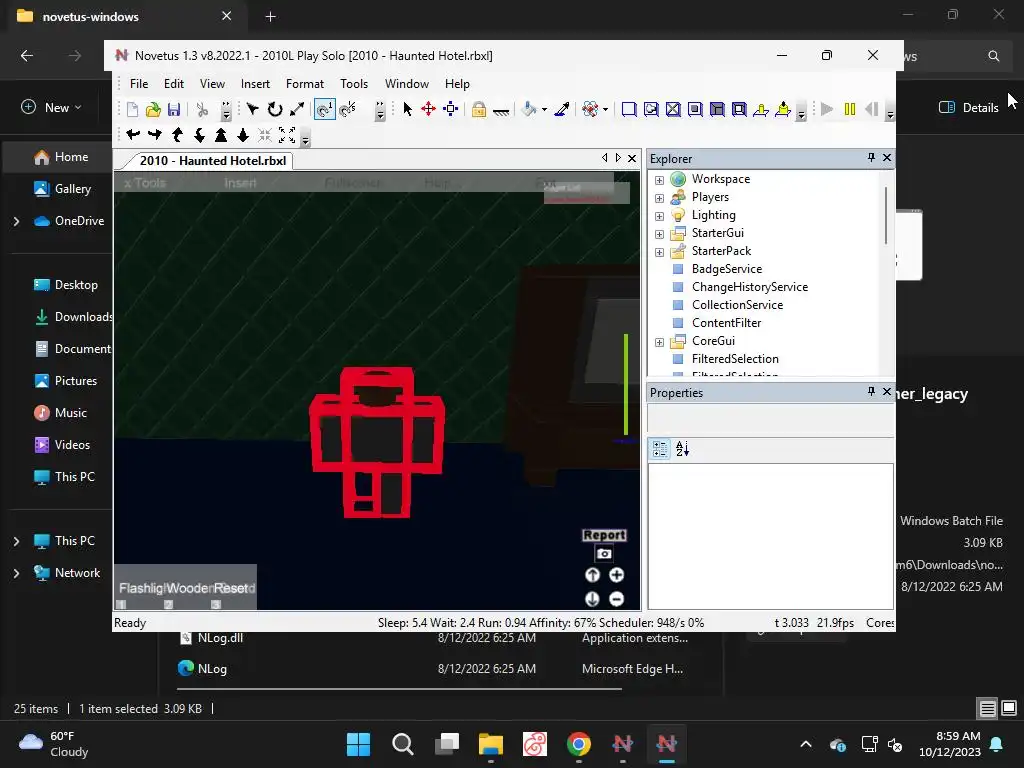Select the eyedropper color picker tool
The height and width of the screenshot is (768, 1024).
point(562,109)
